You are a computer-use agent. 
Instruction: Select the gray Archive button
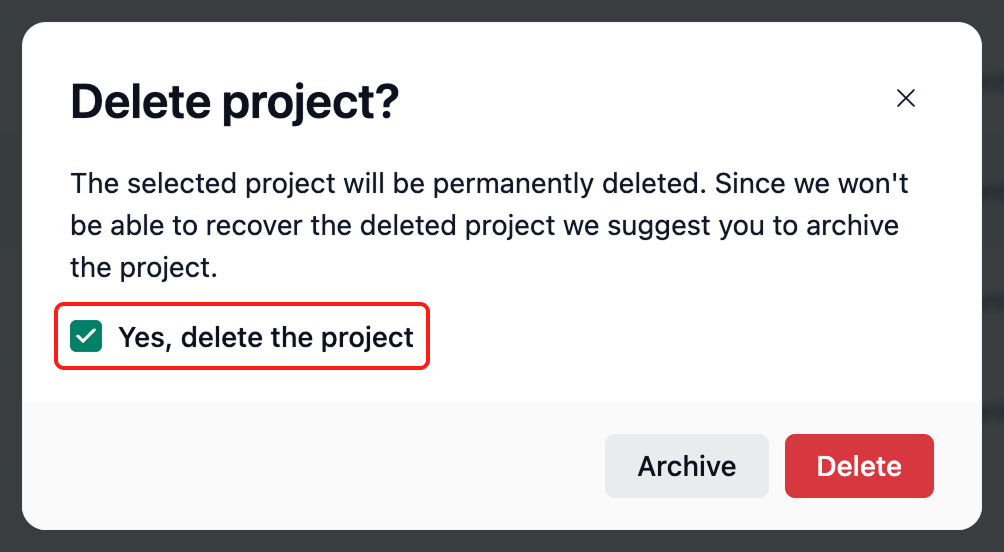click(x=686, y=466)
